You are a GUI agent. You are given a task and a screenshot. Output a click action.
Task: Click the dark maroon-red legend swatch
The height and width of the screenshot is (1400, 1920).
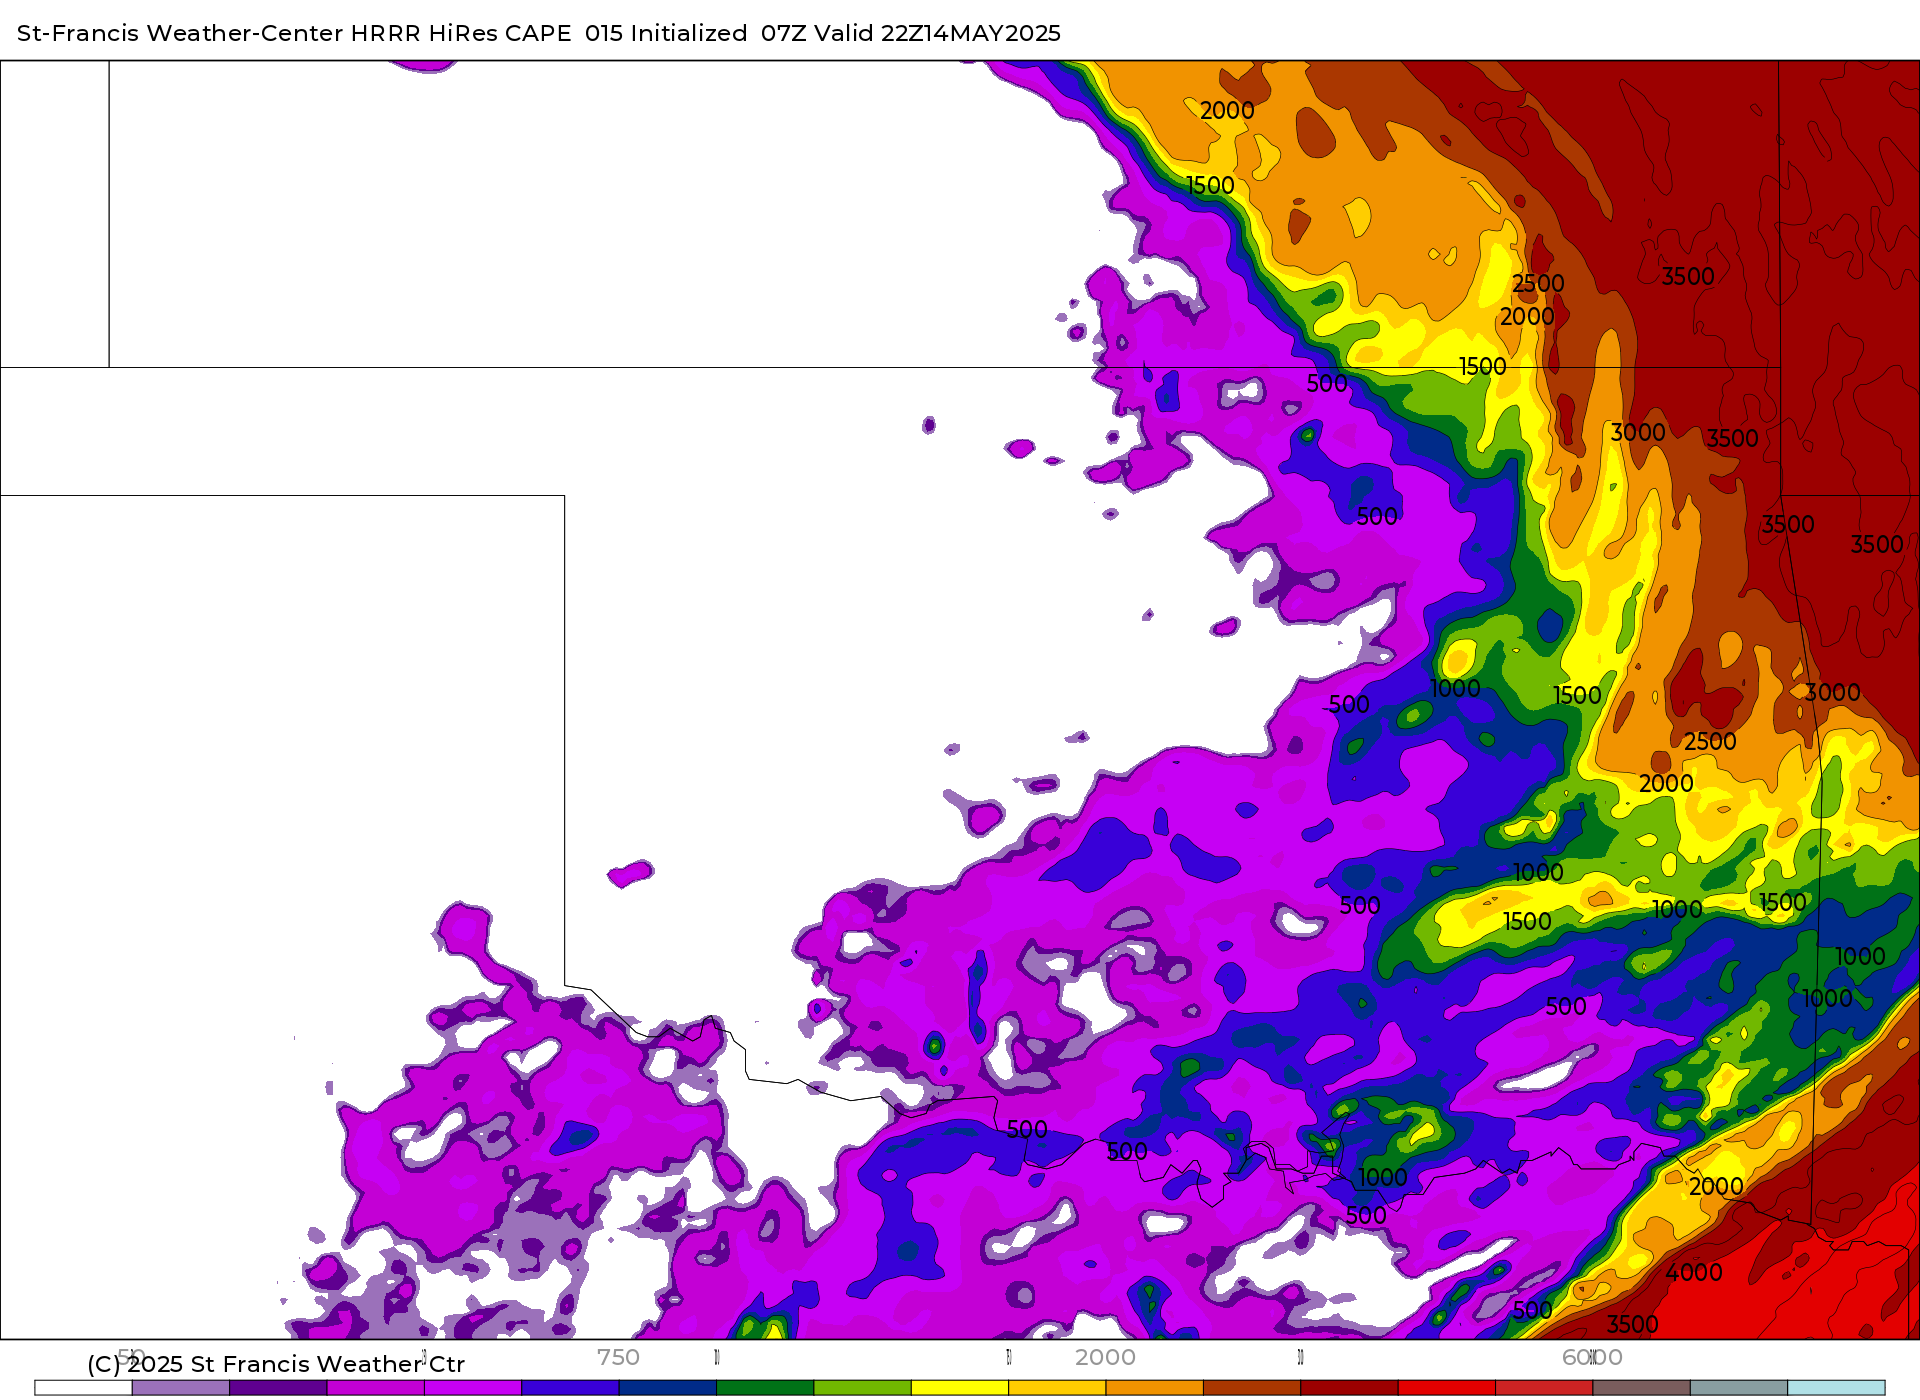(x=1349, y=1388)
